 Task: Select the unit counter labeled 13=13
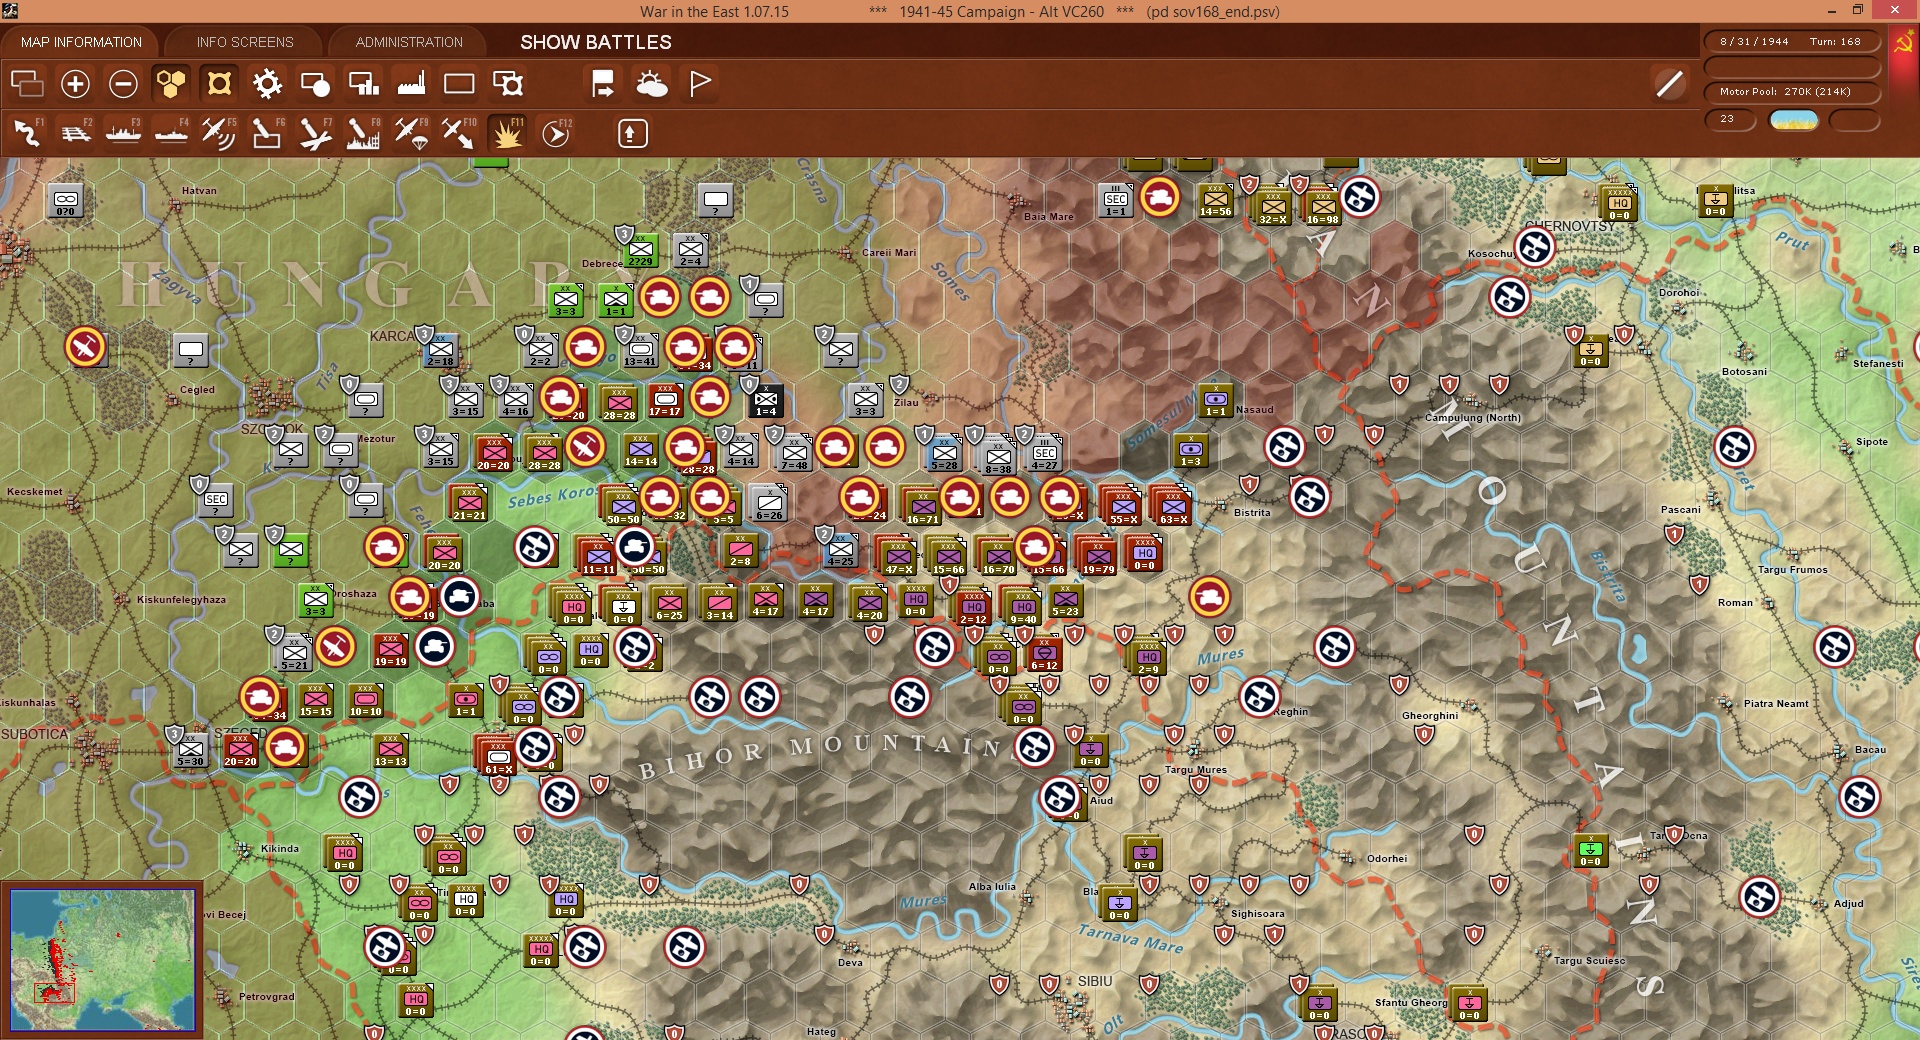tap(391, 749)
